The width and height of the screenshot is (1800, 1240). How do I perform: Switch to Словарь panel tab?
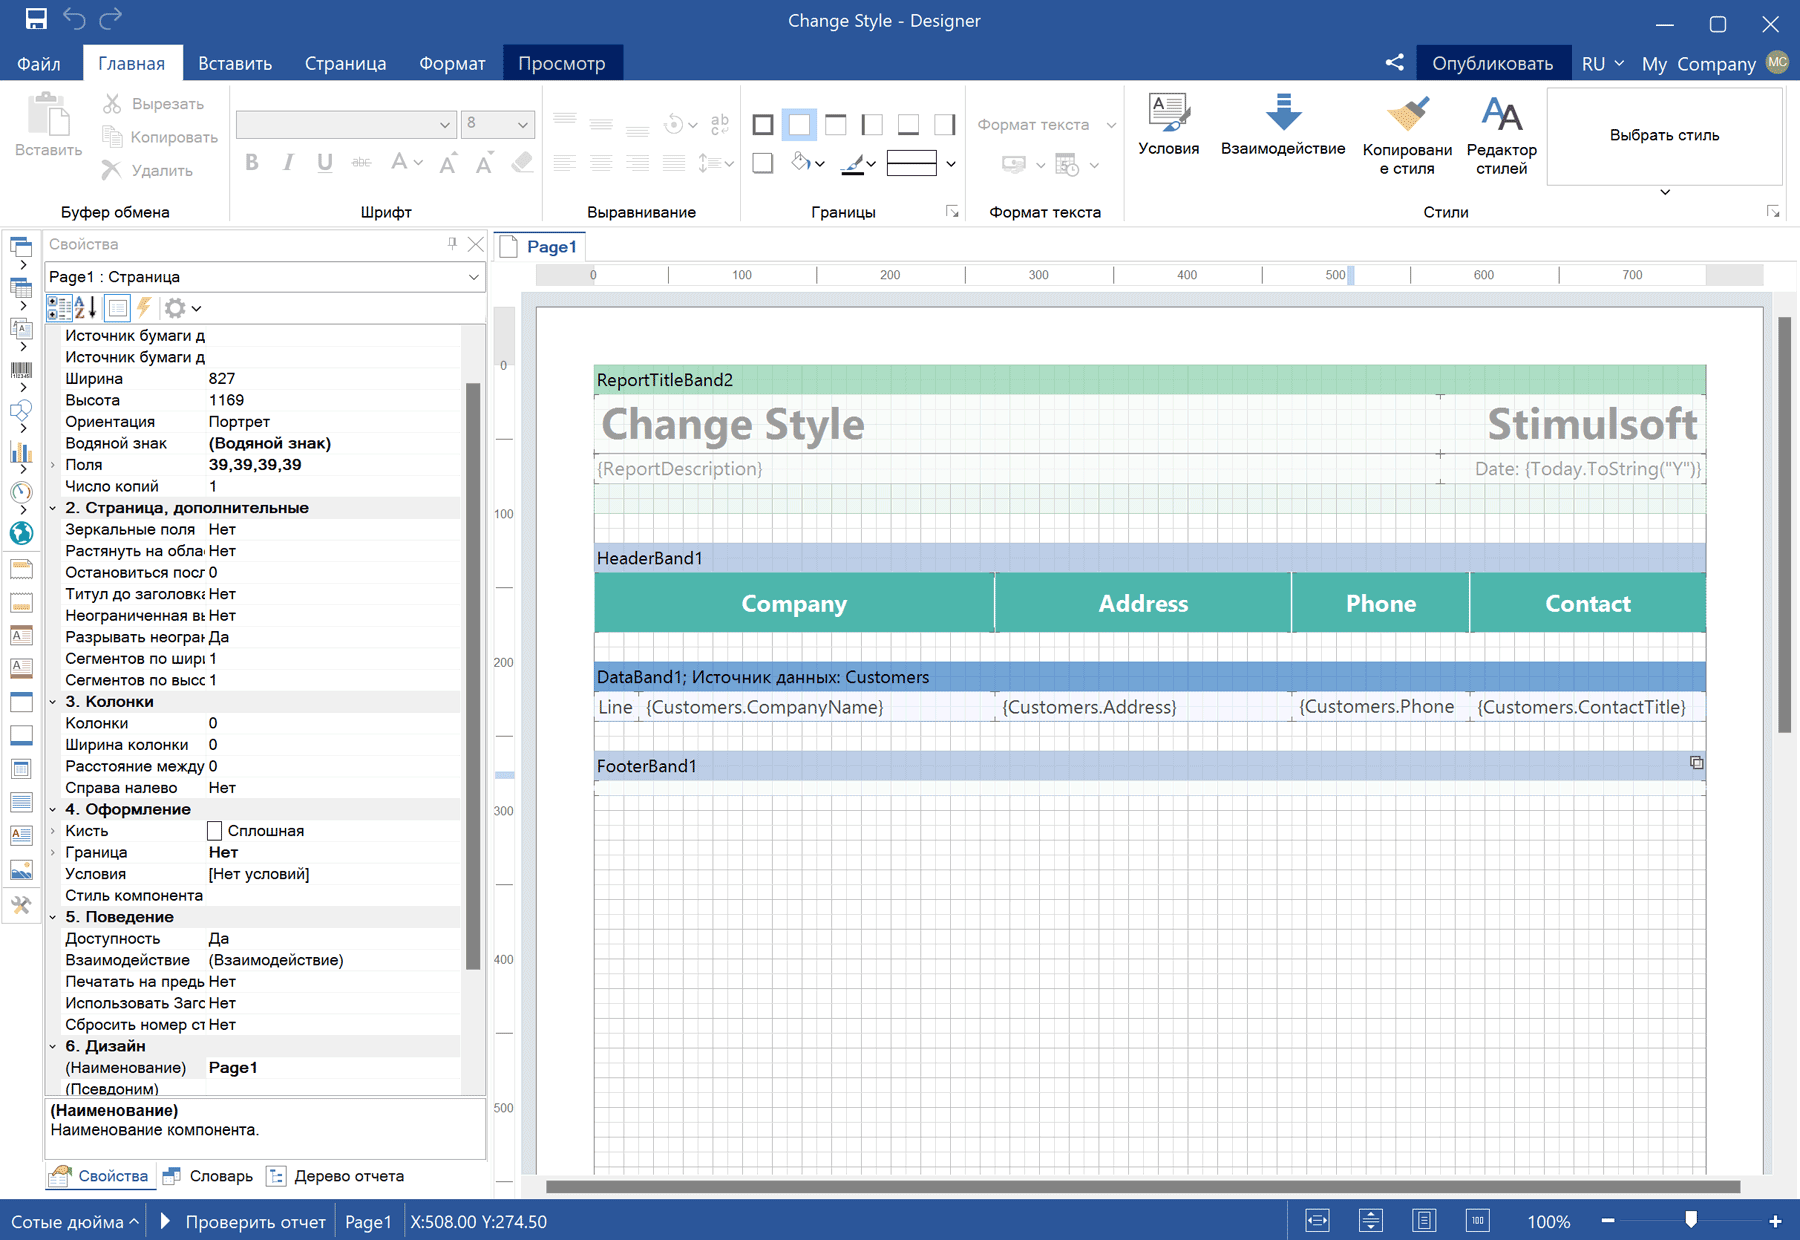click(x=209, y=1176)
